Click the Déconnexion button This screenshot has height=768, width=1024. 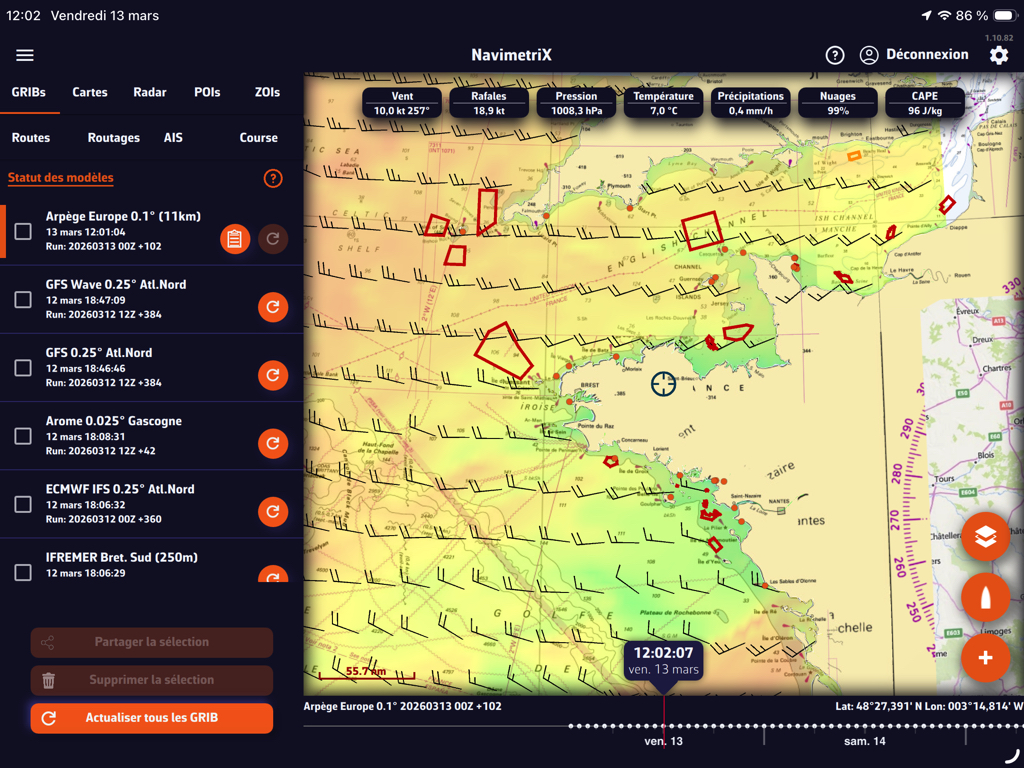914,55
